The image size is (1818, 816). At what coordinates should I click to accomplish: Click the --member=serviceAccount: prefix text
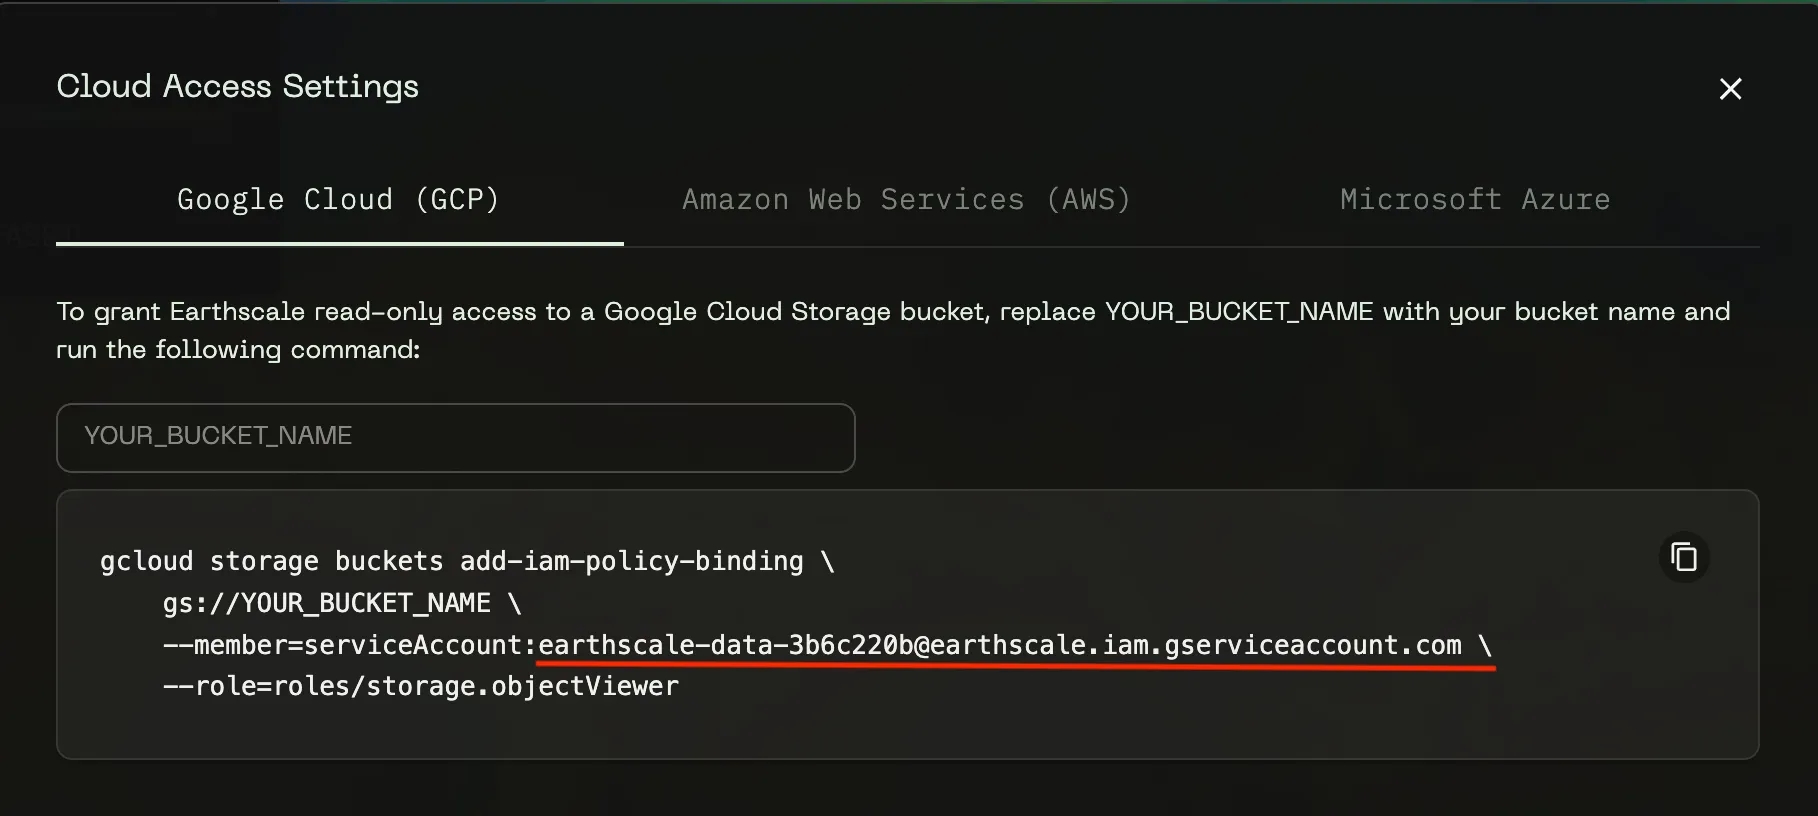point(350,646)
